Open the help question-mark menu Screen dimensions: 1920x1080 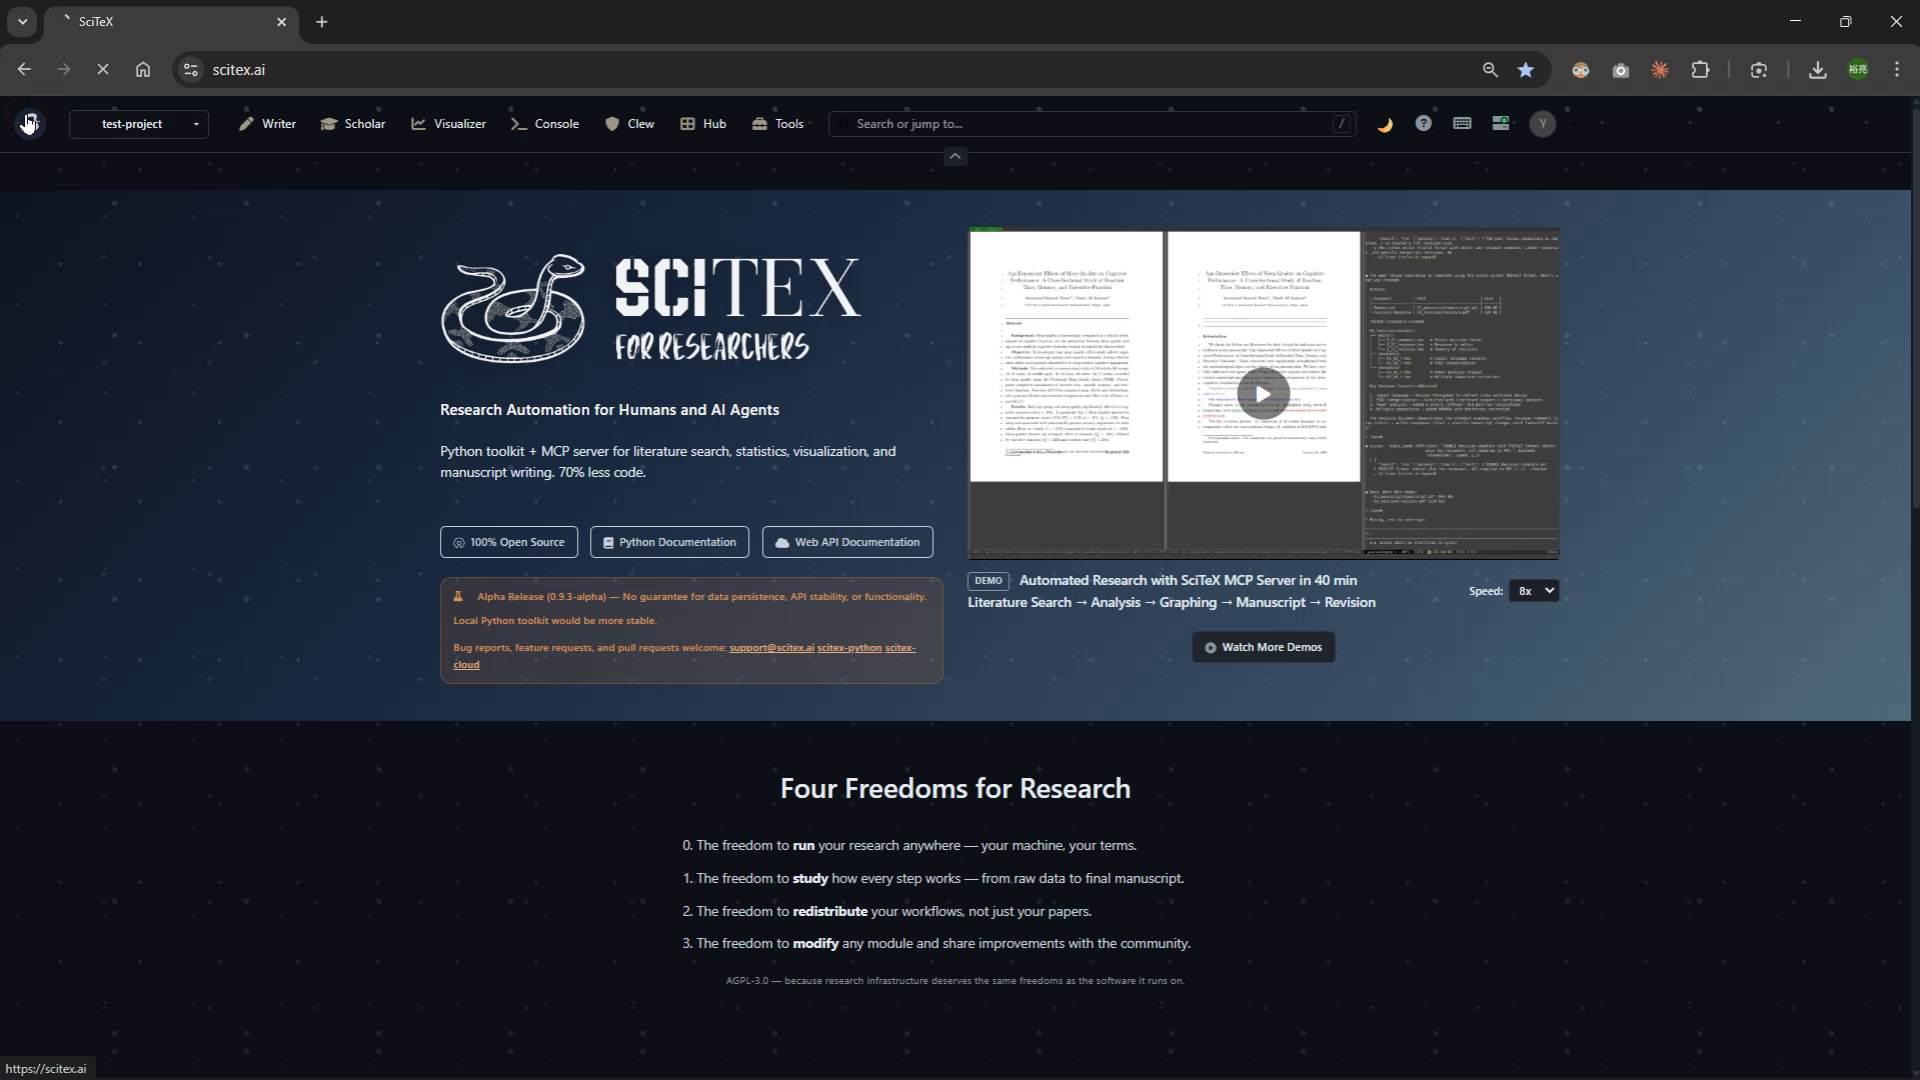point(1423,123)
